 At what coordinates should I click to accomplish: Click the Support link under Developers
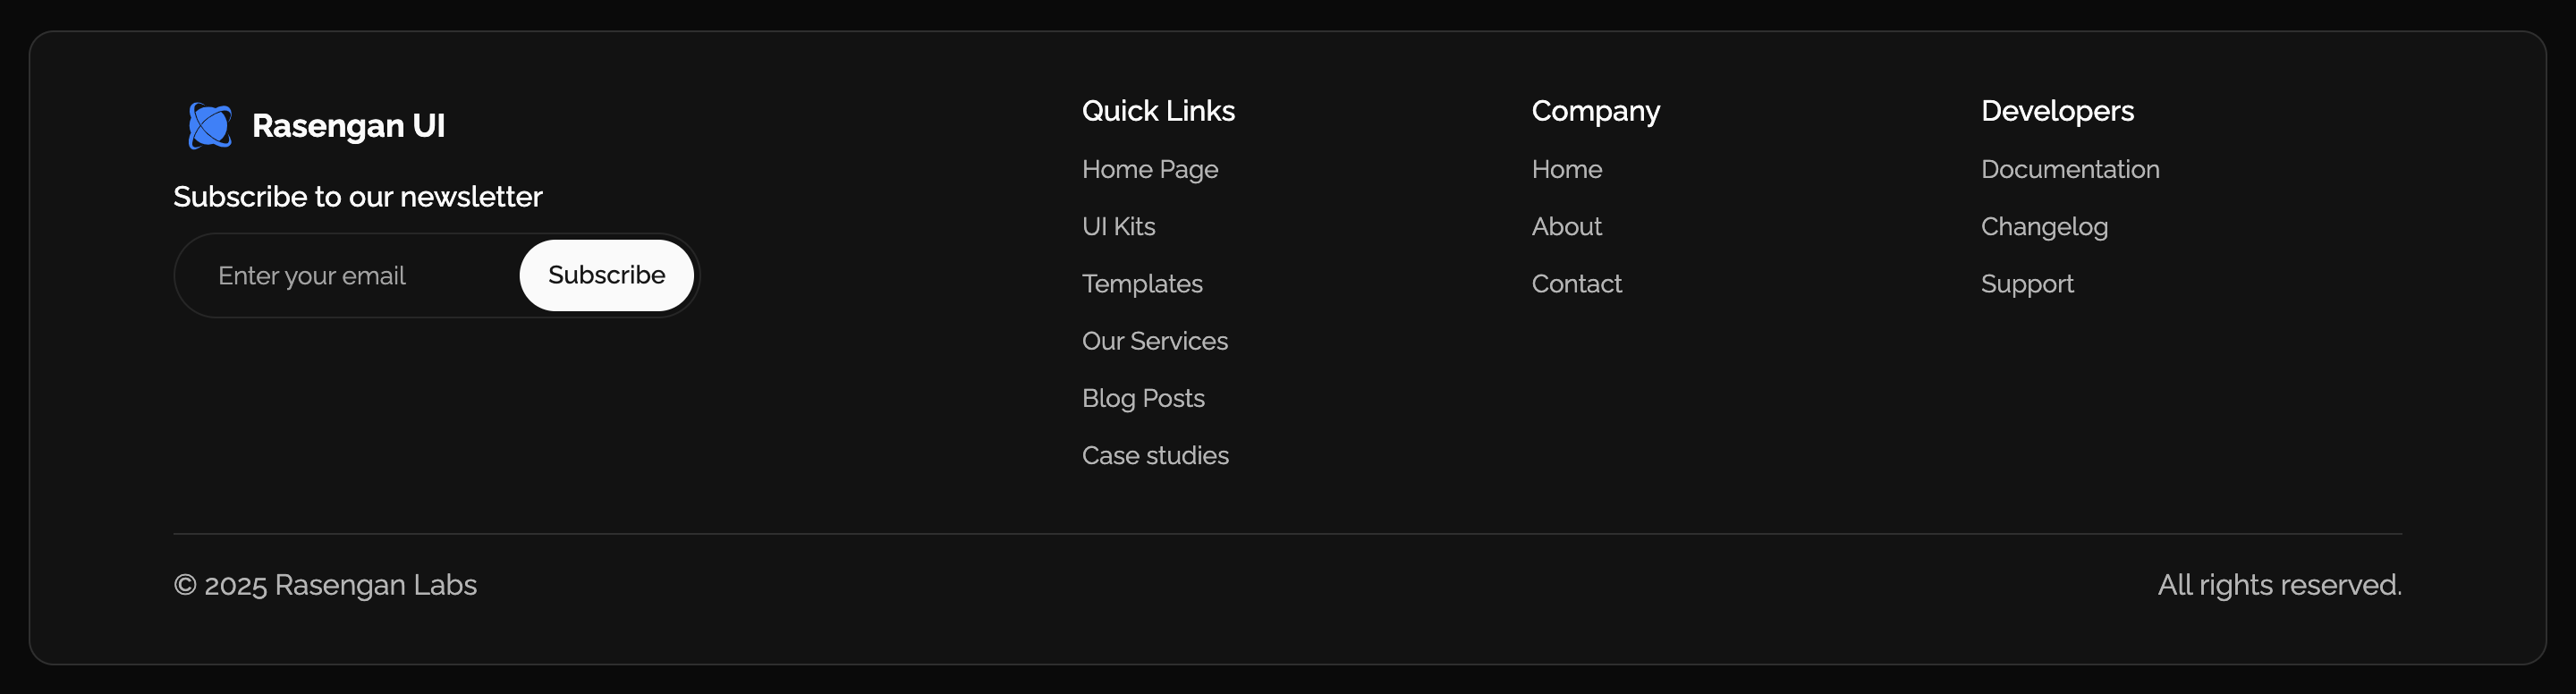tap(2027, 284)
